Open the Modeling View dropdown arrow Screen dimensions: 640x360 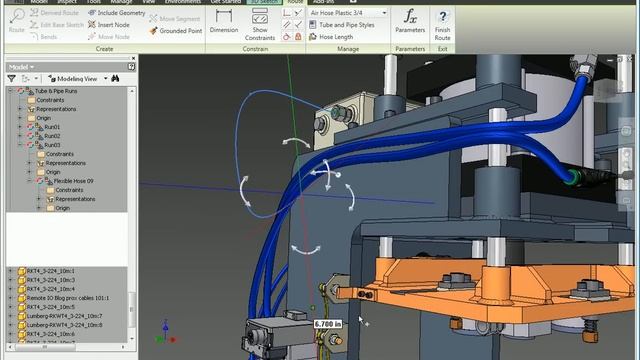pyautogui.click(x=105, y=78)
